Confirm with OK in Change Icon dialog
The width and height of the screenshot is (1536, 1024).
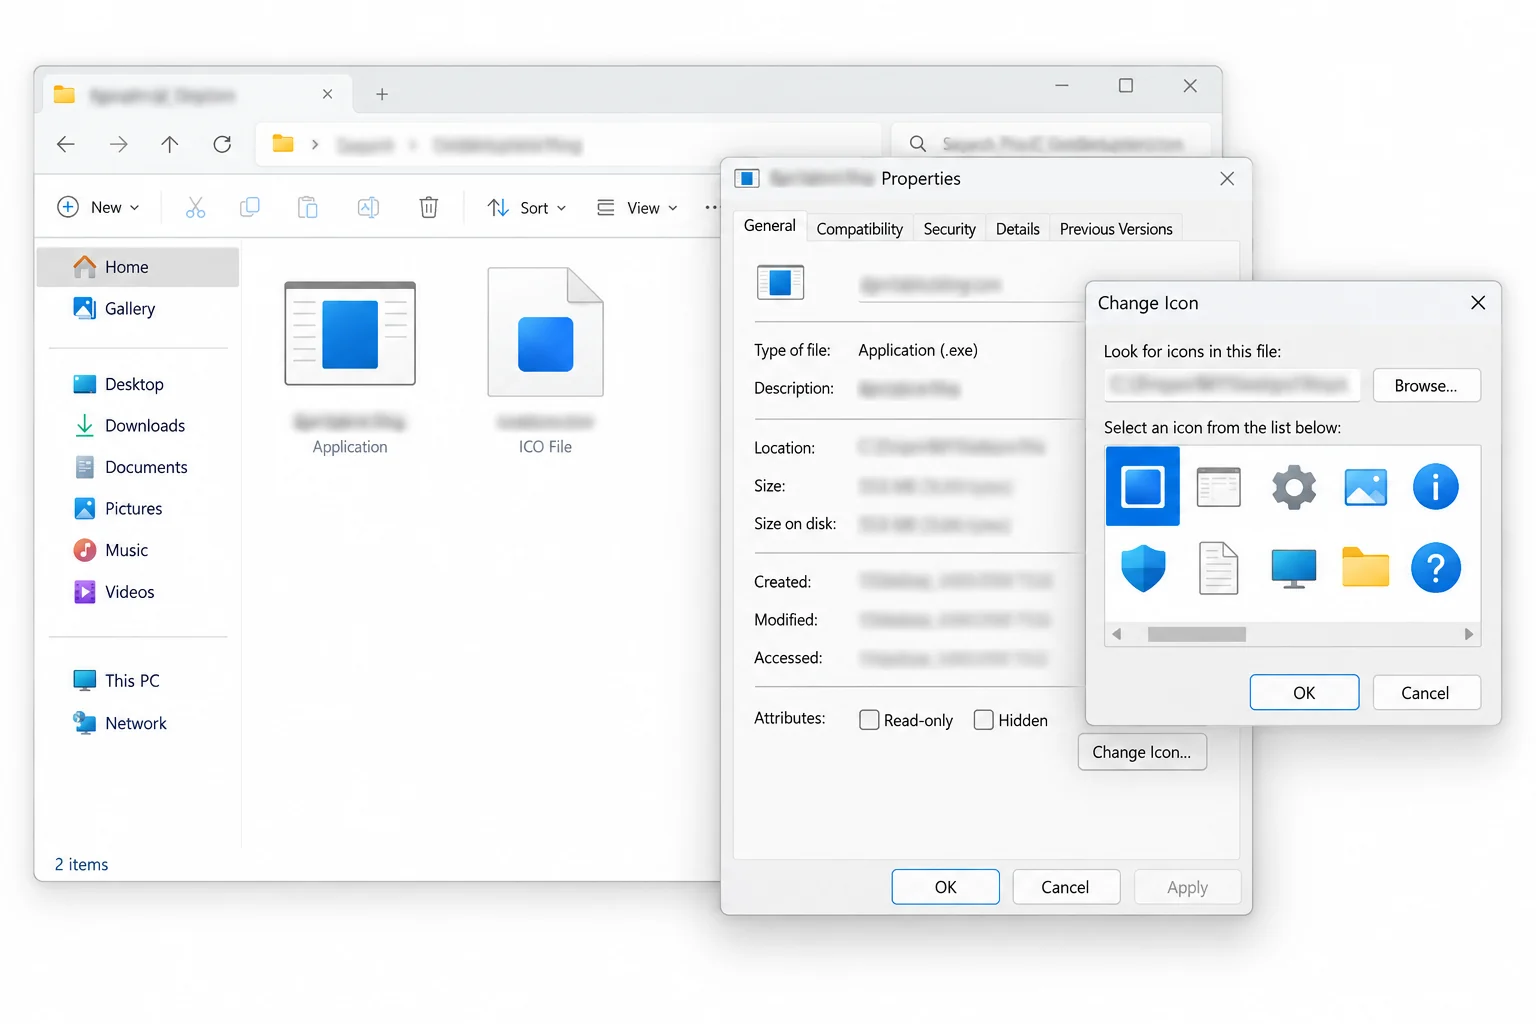[x=1304, y=693]
